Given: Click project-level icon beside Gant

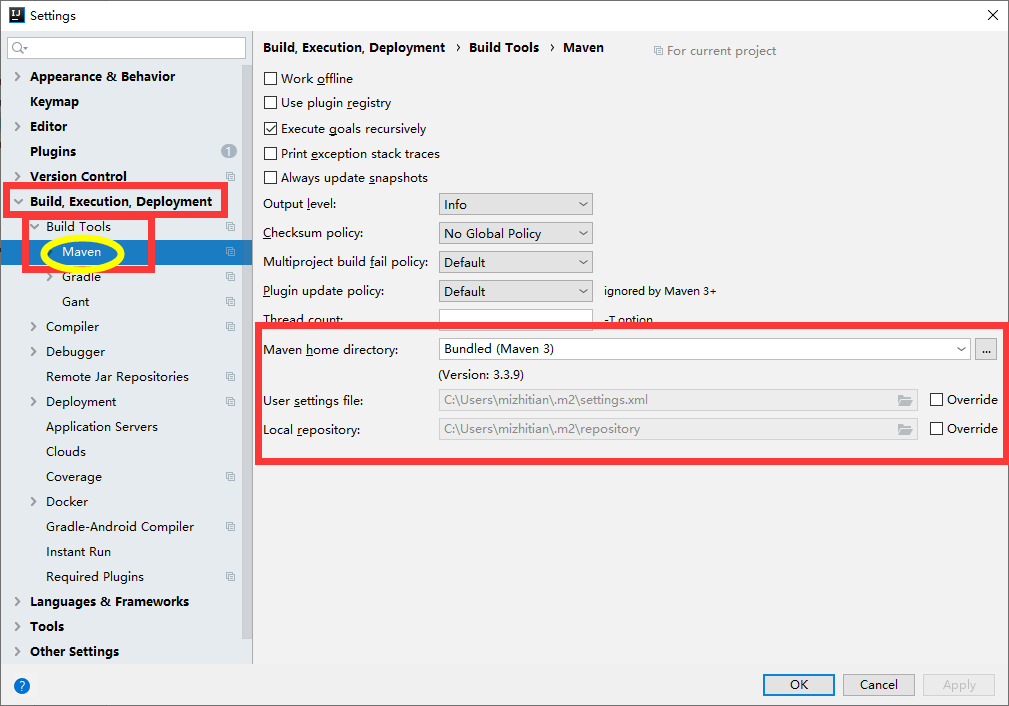Looking at the screenshot, I should point(230,302).
